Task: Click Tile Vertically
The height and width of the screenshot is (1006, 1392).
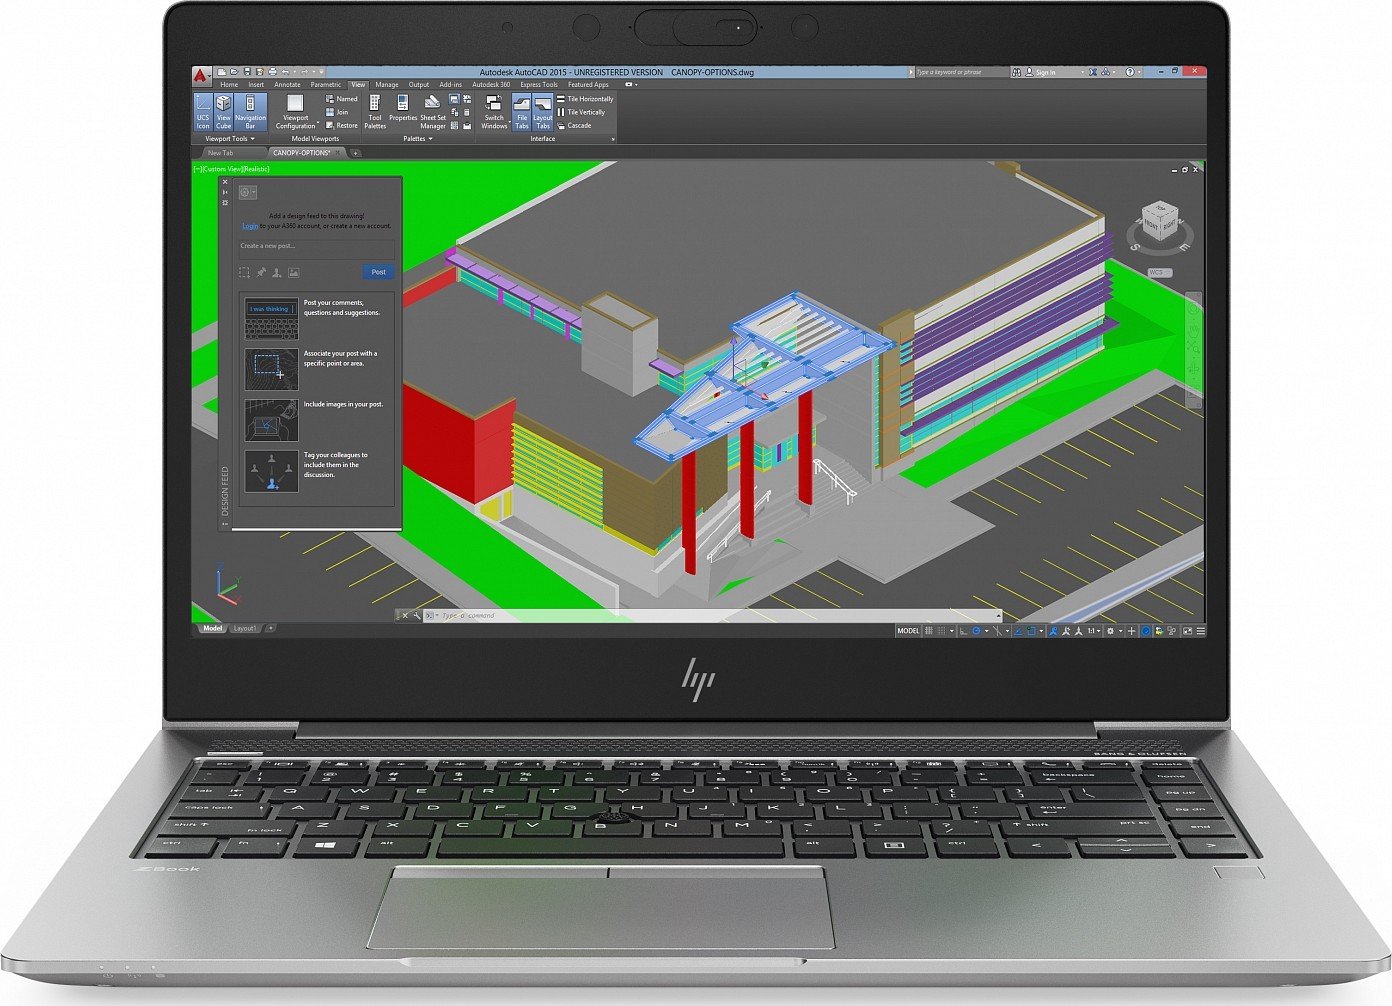Action: point(583,112)
